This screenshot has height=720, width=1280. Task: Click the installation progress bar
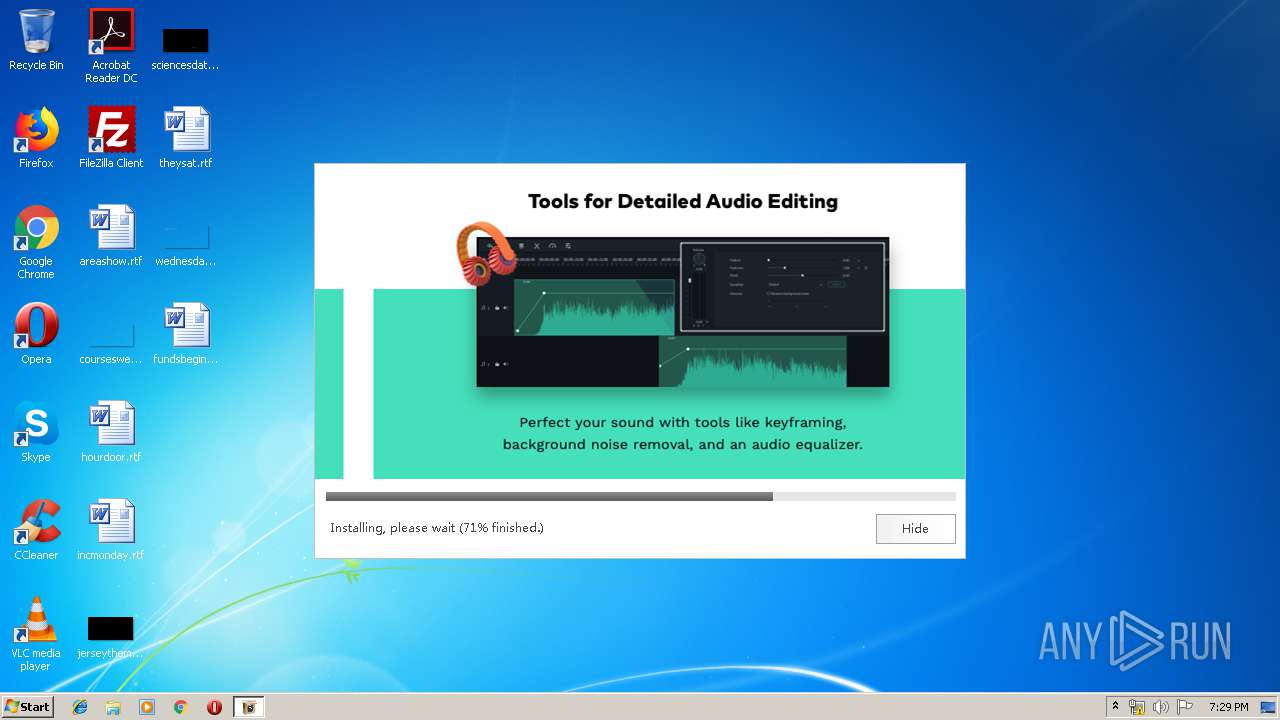pyautogui.click(x=640, y=496)
